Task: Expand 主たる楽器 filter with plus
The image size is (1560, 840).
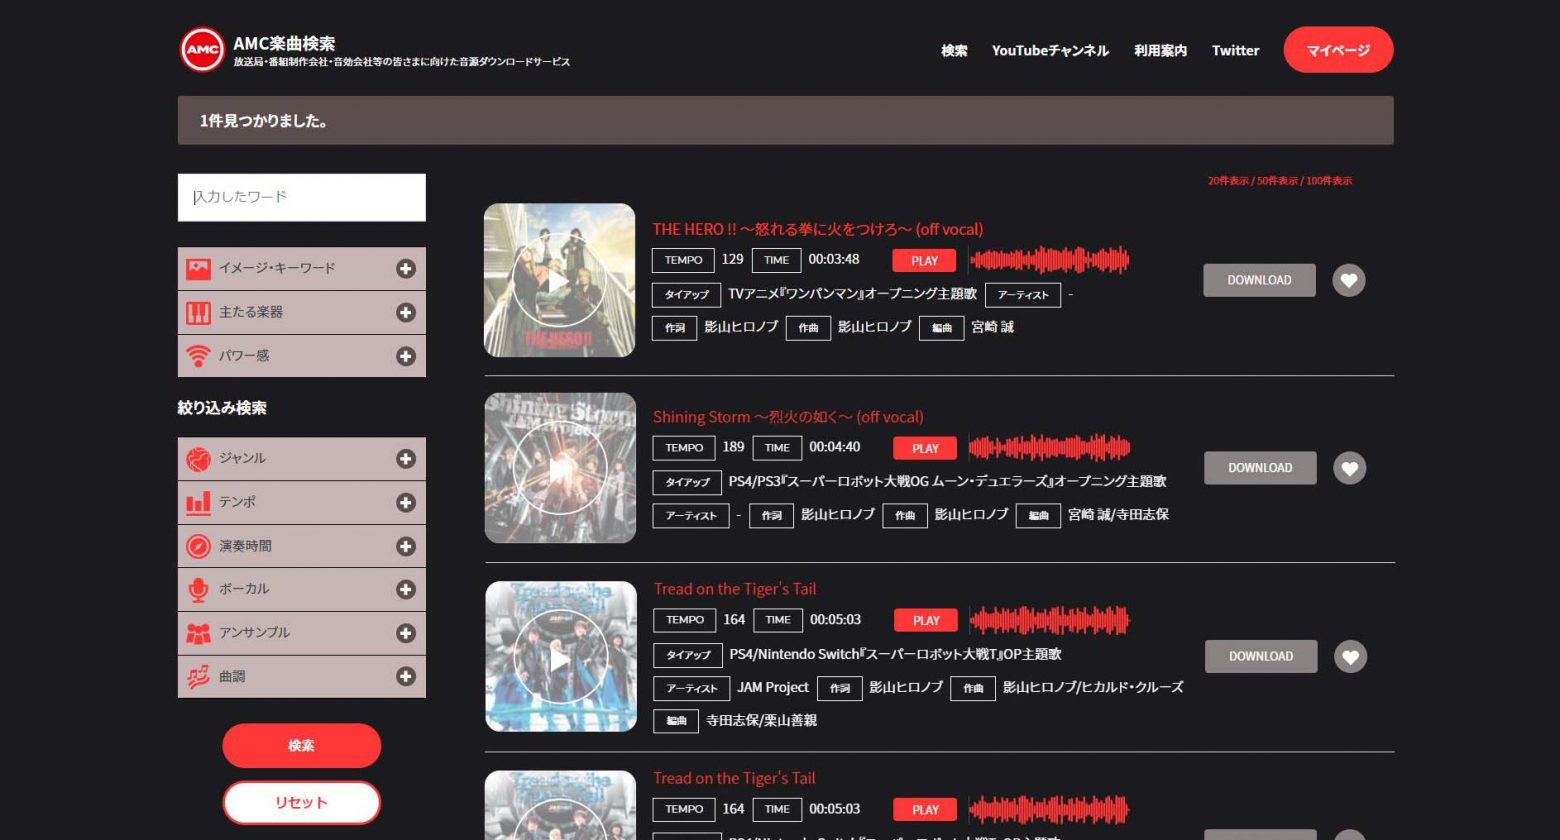Action: click(405, 312)
